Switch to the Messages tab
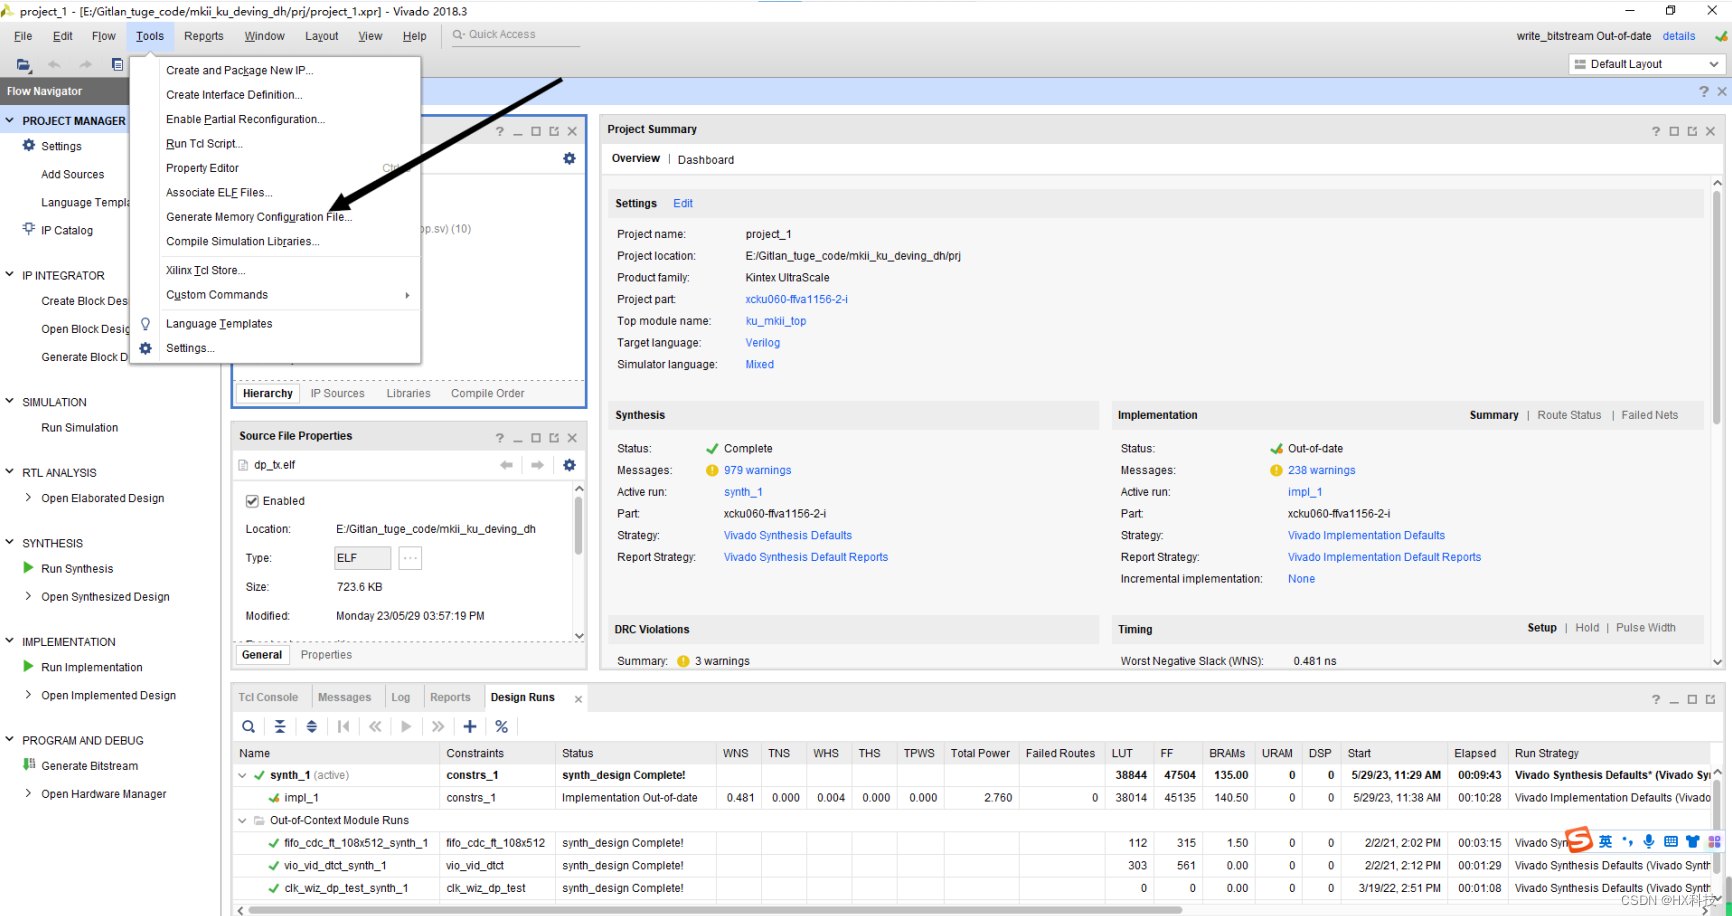Screen dimensions: 1732x916 point(344,697)
